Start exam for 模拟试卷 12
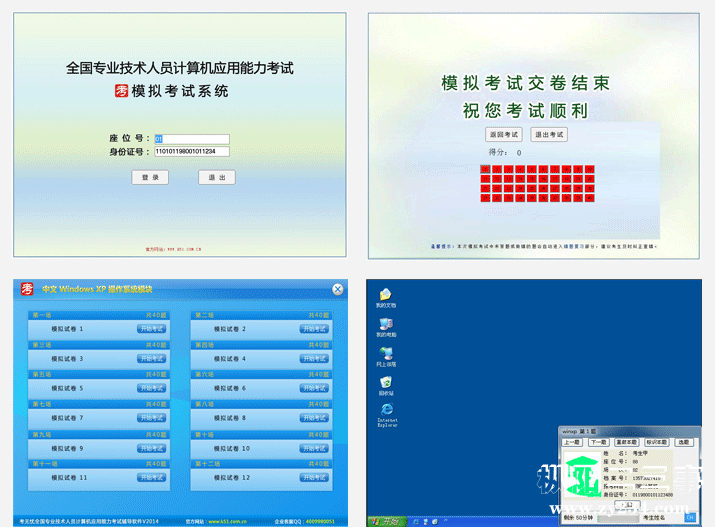Viewport: 715px width, 527px height. click(x=314, y=477)
